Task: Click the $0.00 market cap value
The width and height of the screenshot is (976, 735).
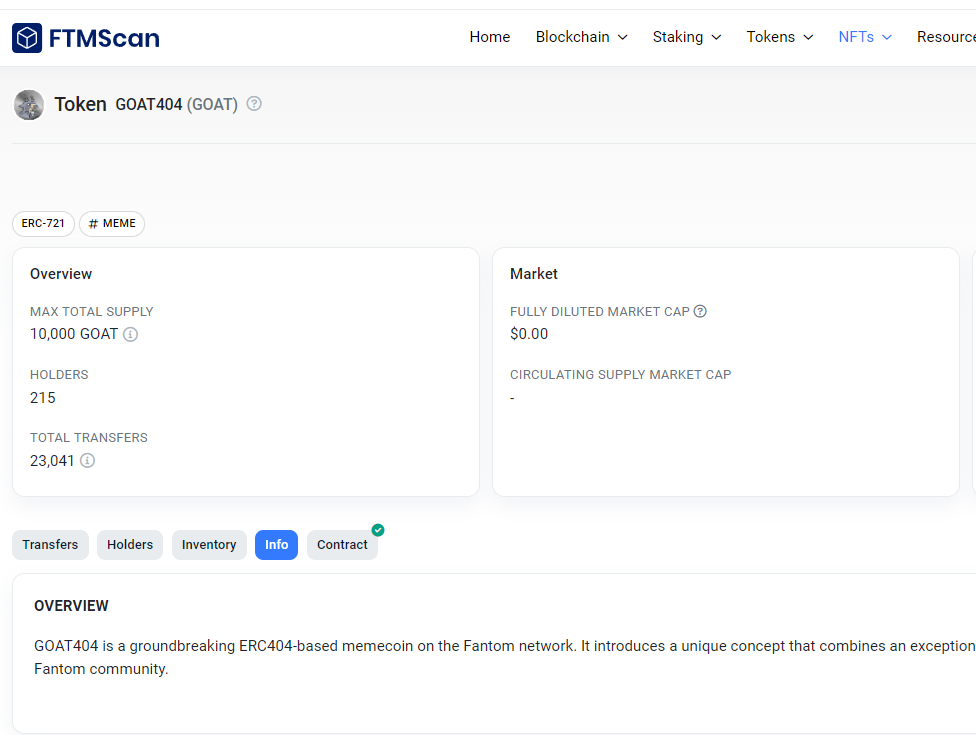Action: pyautogui.click(x=529, y=334)
